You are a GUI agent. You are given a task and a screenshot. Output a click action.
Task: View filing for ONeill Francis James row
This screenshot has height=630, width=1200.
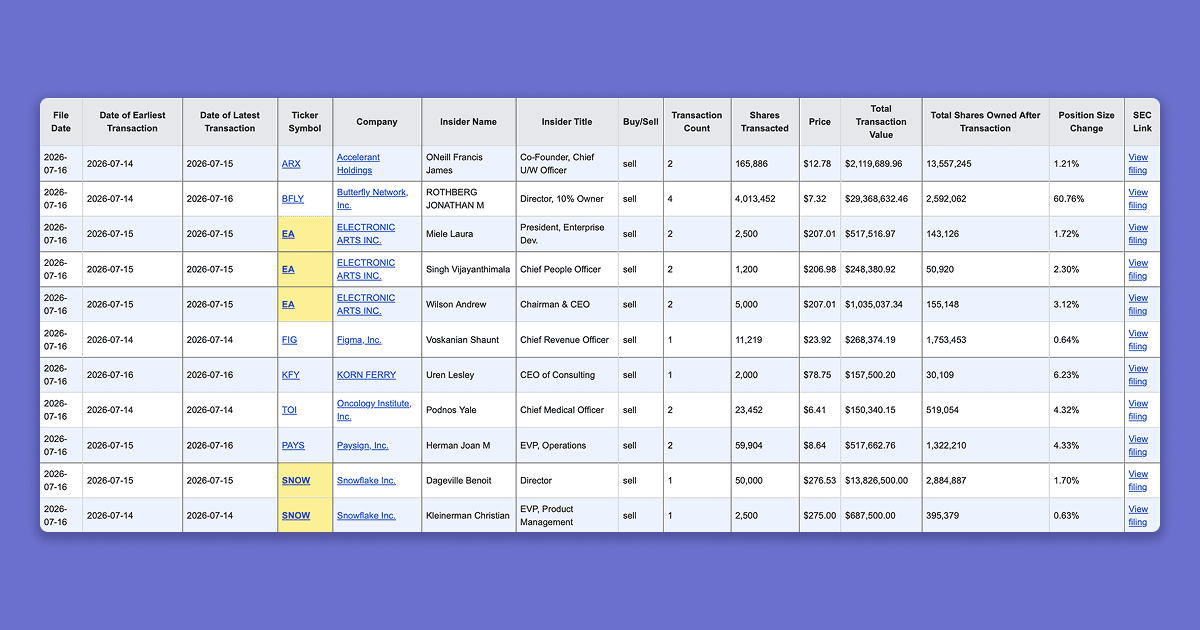click(x=1138, y=163)
